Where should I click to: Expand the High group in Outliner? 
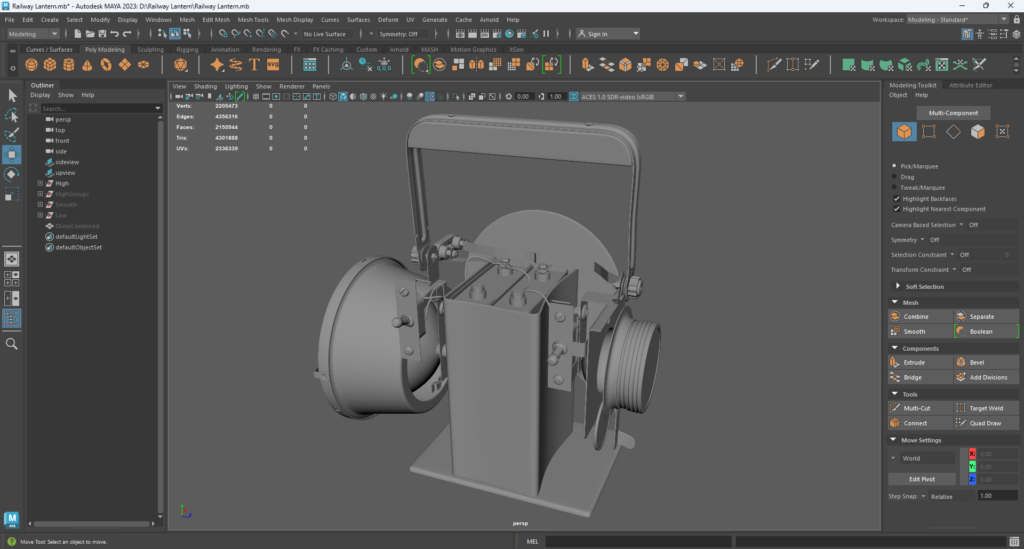[x=40, y=183]
